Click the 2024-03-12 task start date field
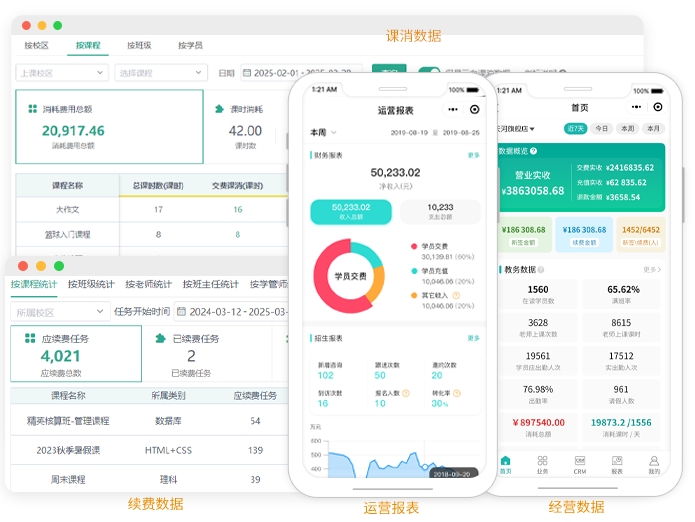This screenshot has width=695, height=522. [231, 312]
